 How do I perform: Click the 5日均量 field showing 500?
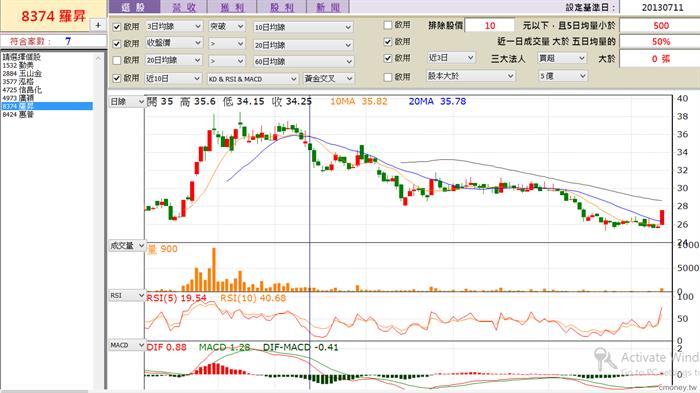[x=660, y=25]
